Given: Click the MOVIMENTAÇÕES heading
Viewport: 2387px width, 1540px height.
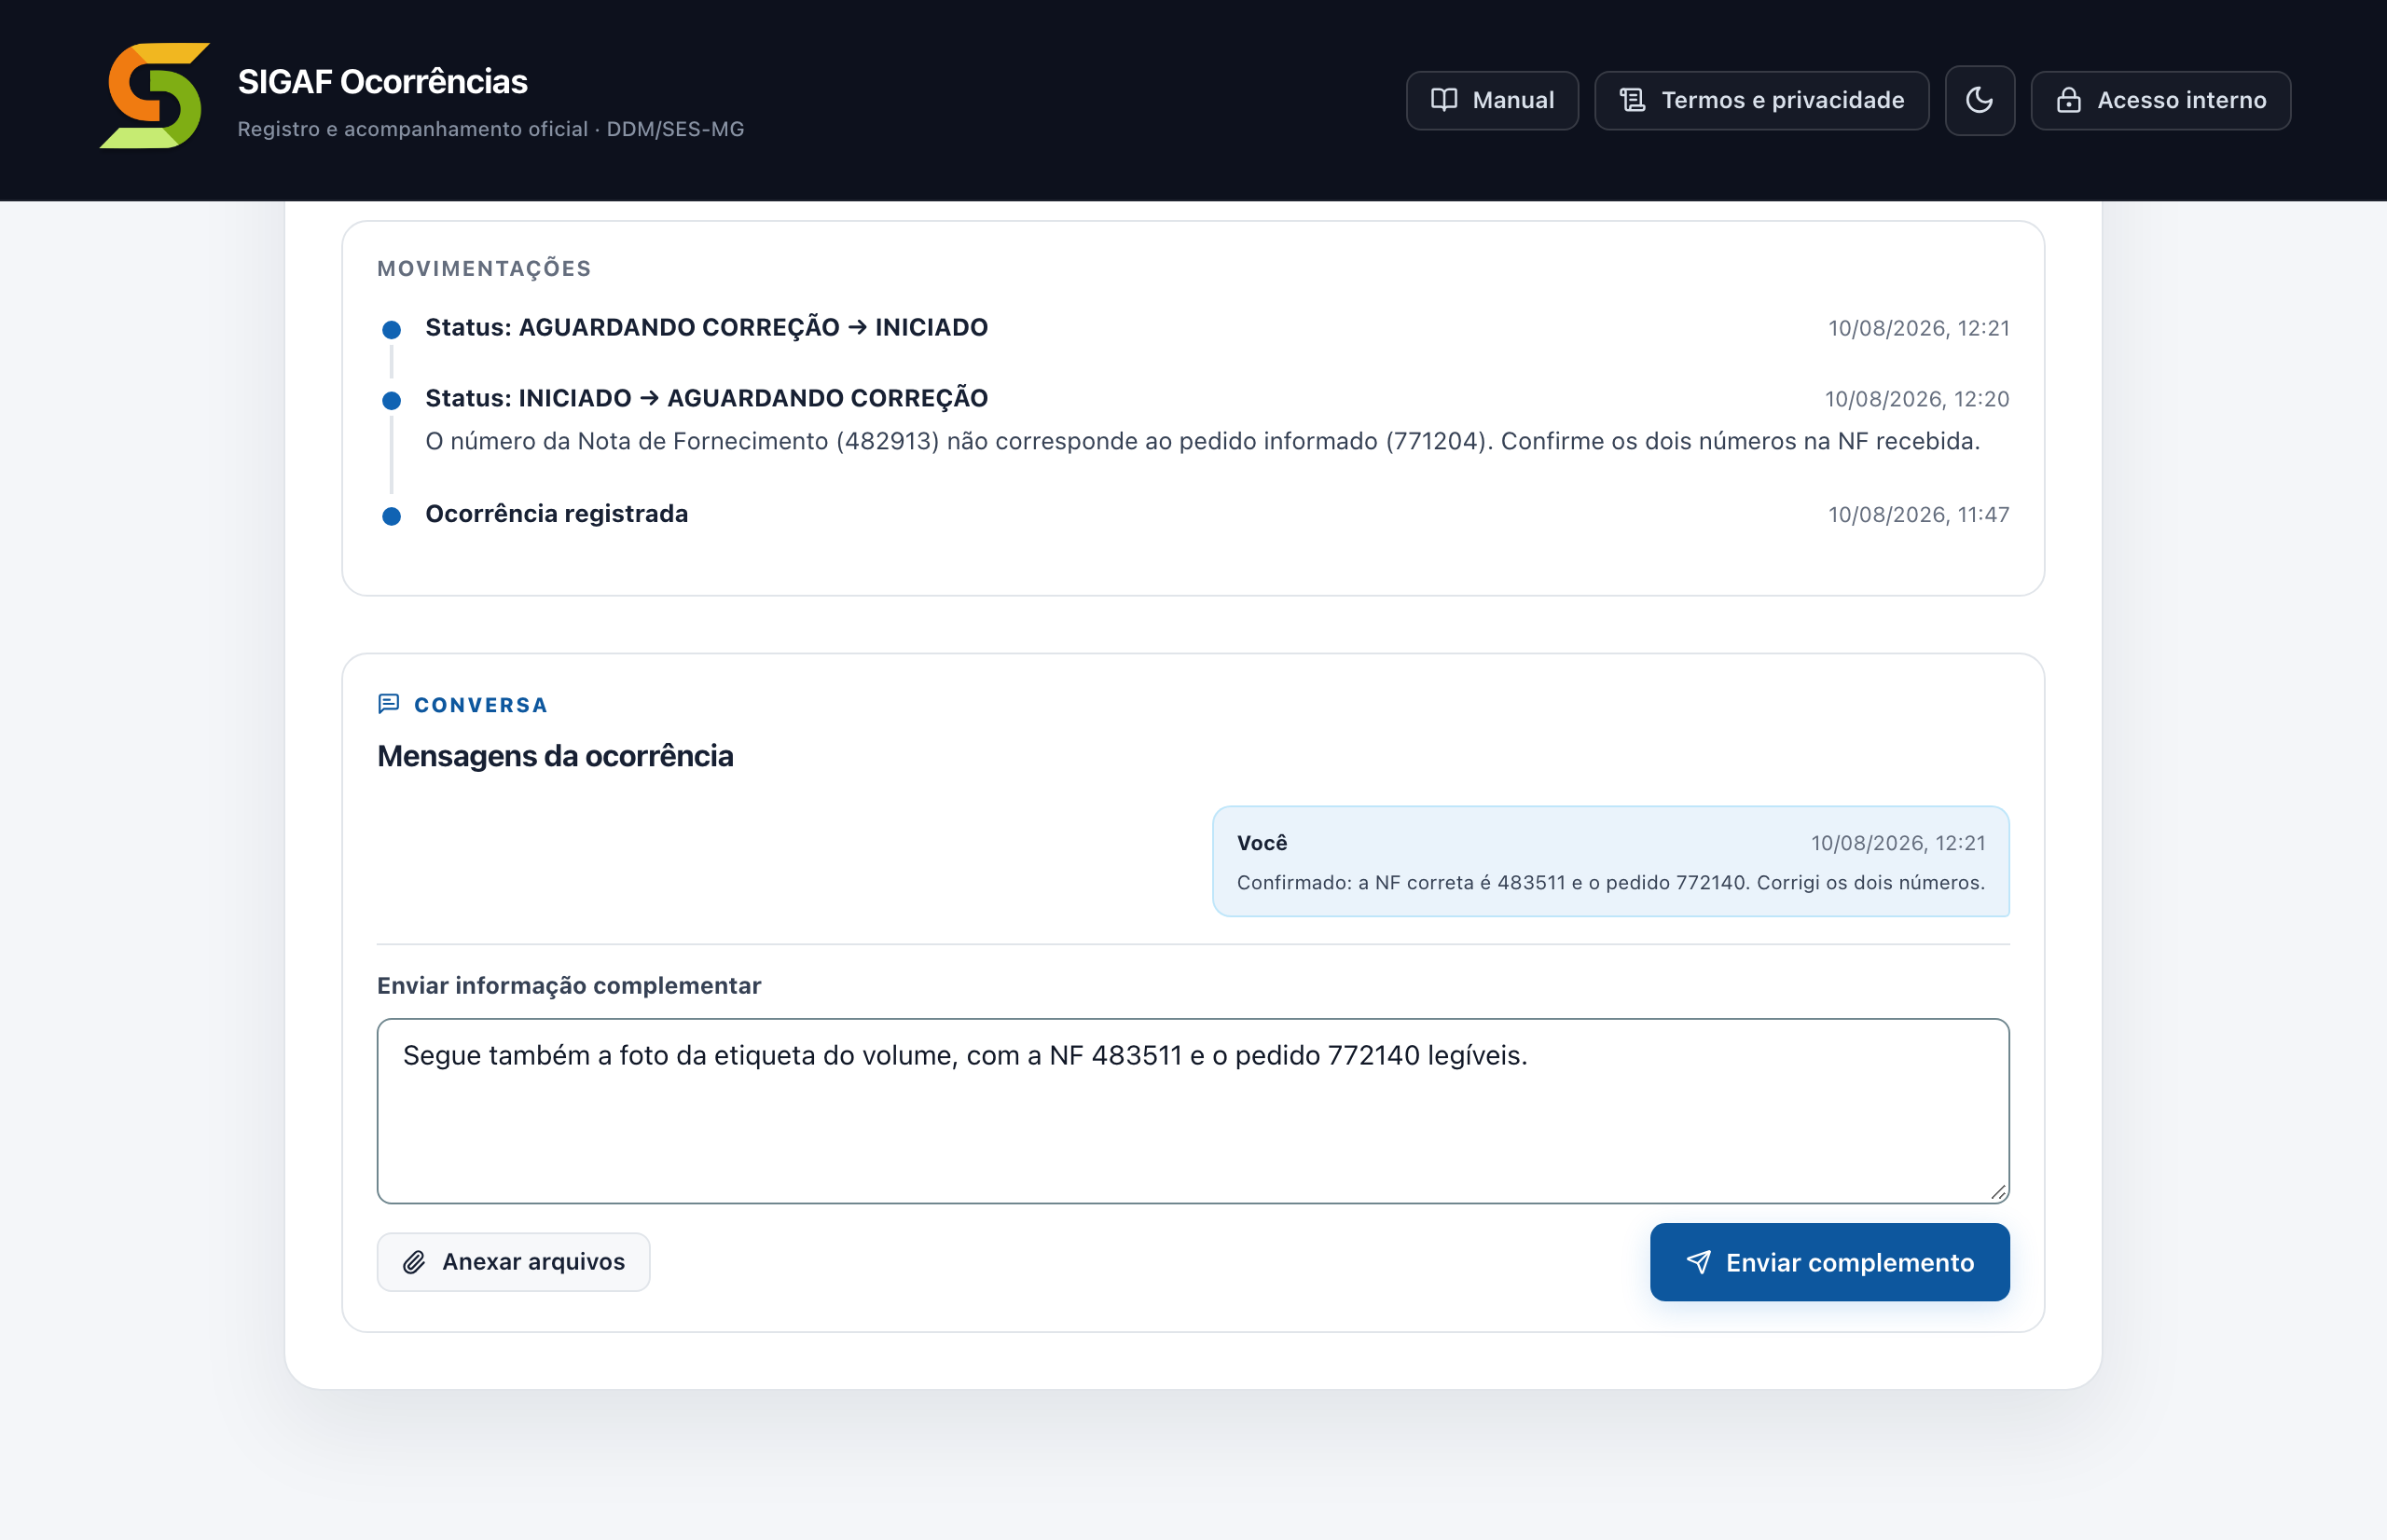Looking at the screenshot, I should coord(484,268).
